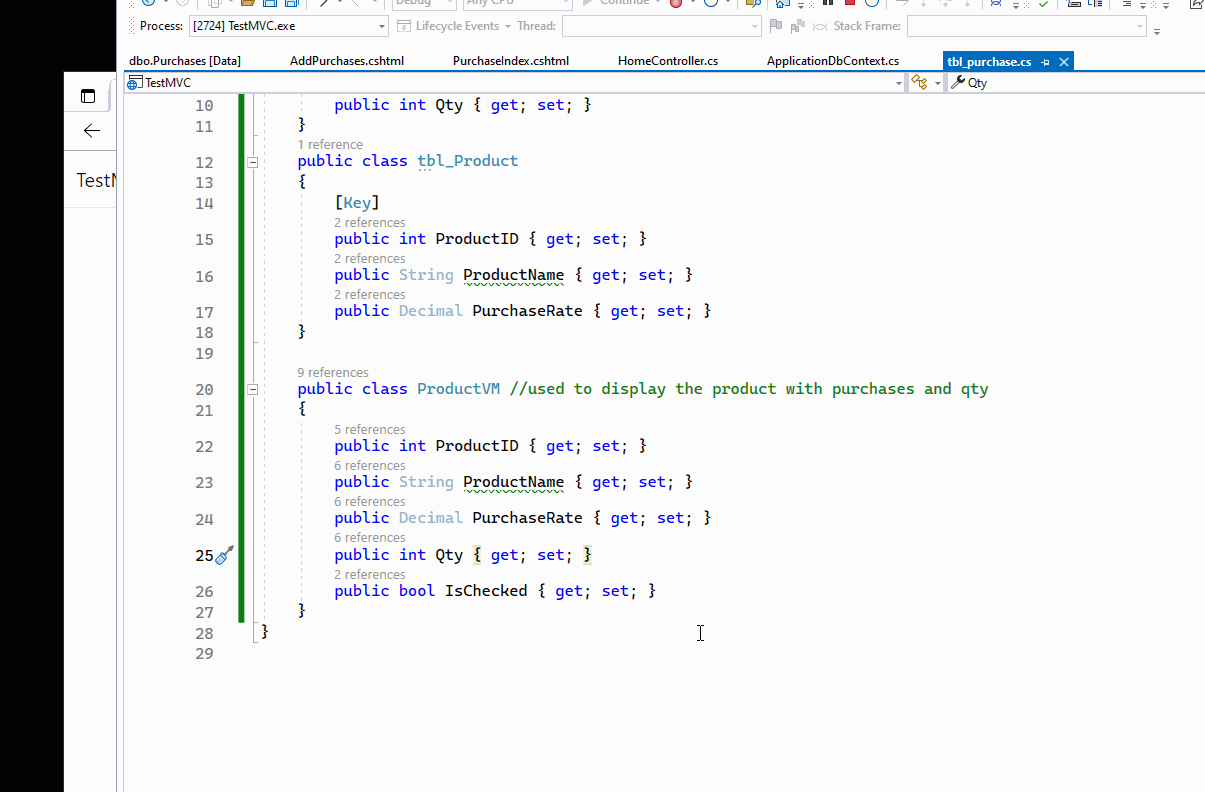Click line number 29 in the margin

tap(204, 654)
